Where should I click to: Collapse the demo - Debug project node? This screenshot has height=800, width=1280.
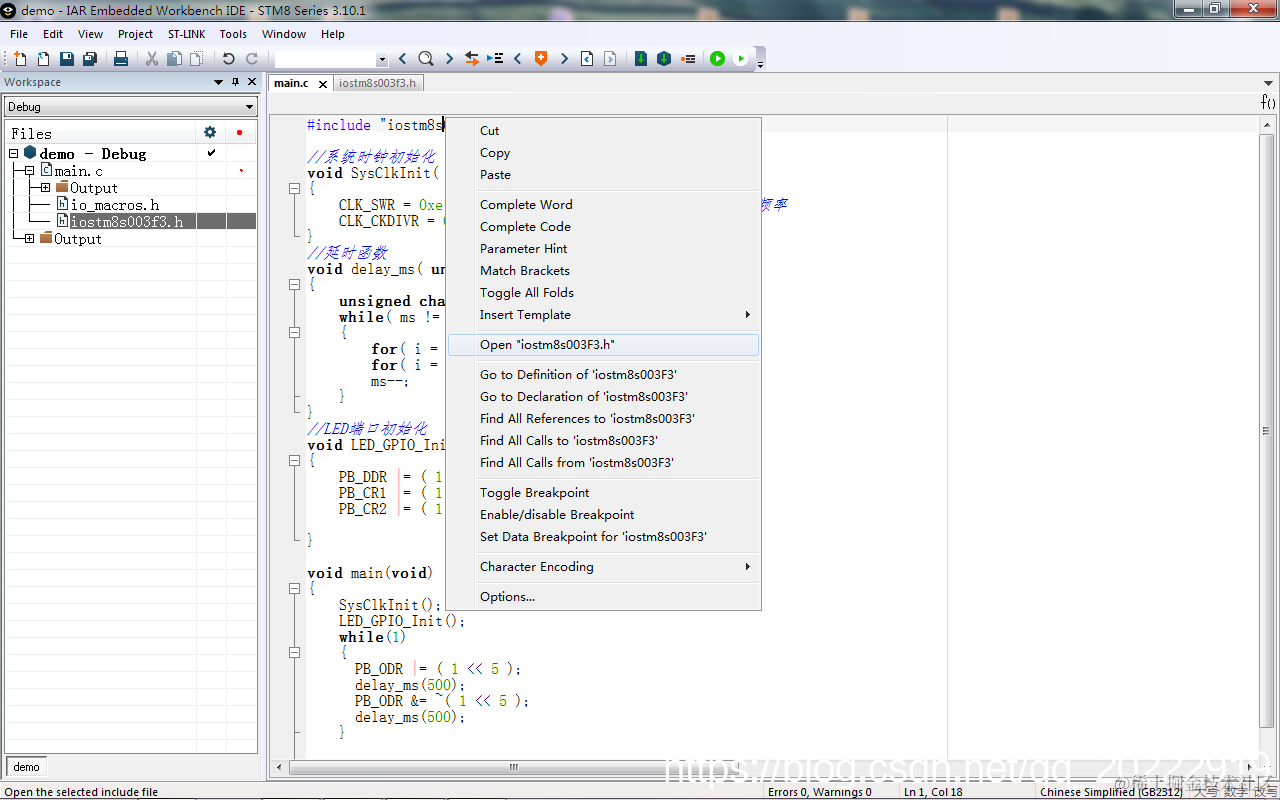coord(14,154)
